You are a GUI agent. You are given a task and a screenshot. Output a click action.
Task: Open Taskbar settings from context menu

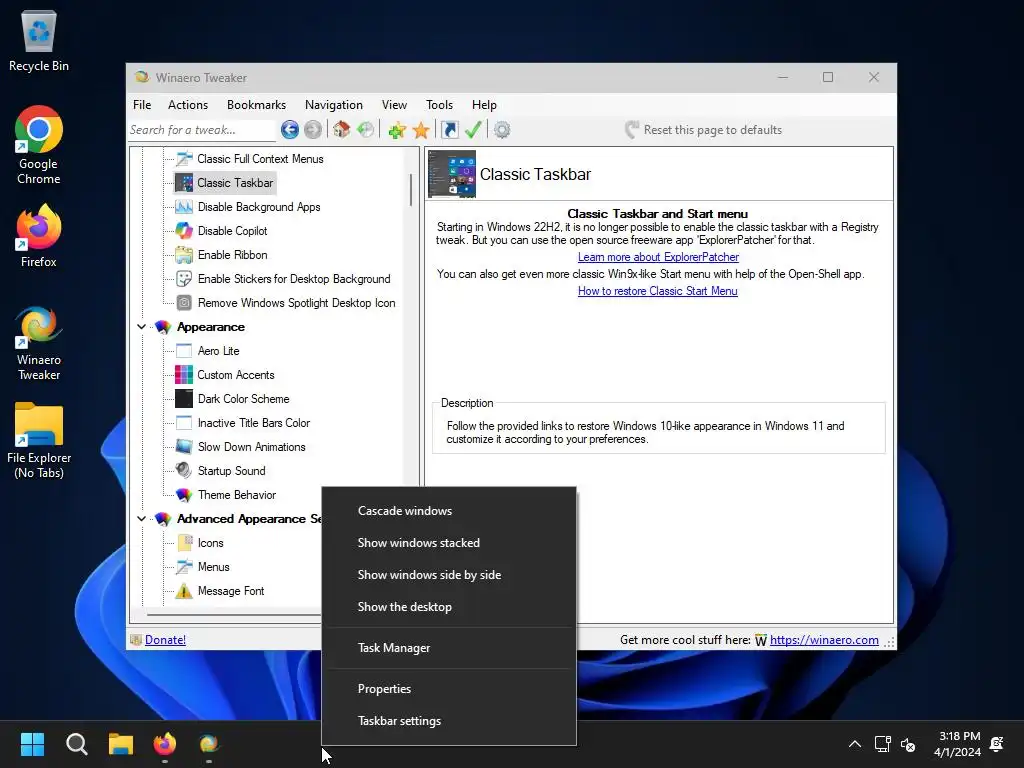(x=449, y=721)
